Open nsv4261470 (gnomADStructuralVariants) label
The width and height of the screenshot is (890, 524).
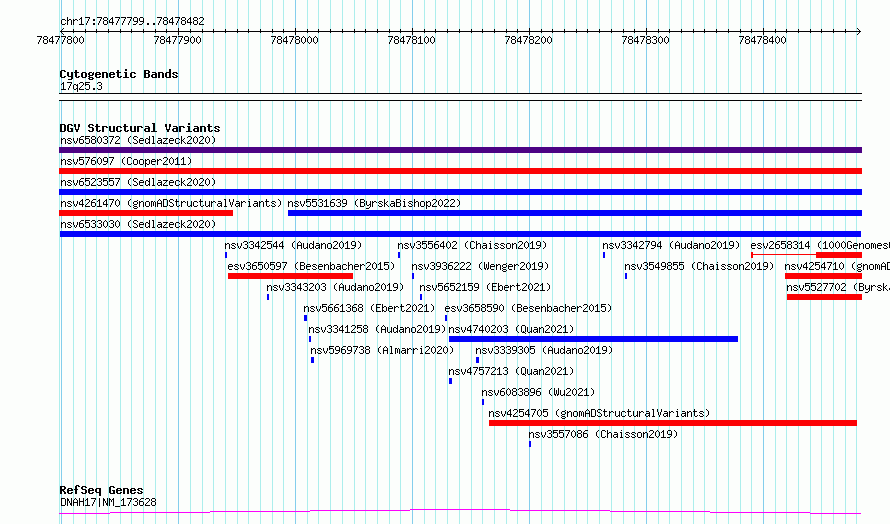tap(171, 203)
